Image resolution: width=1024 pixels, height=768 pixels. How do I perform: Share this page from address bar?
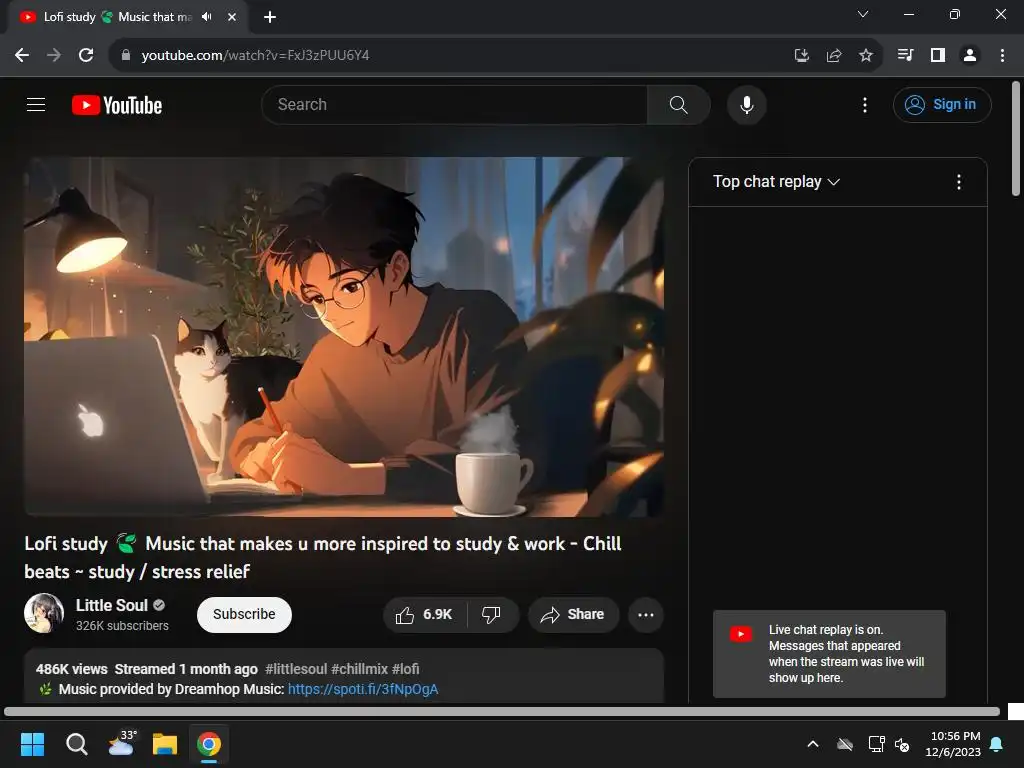[834, 55]
